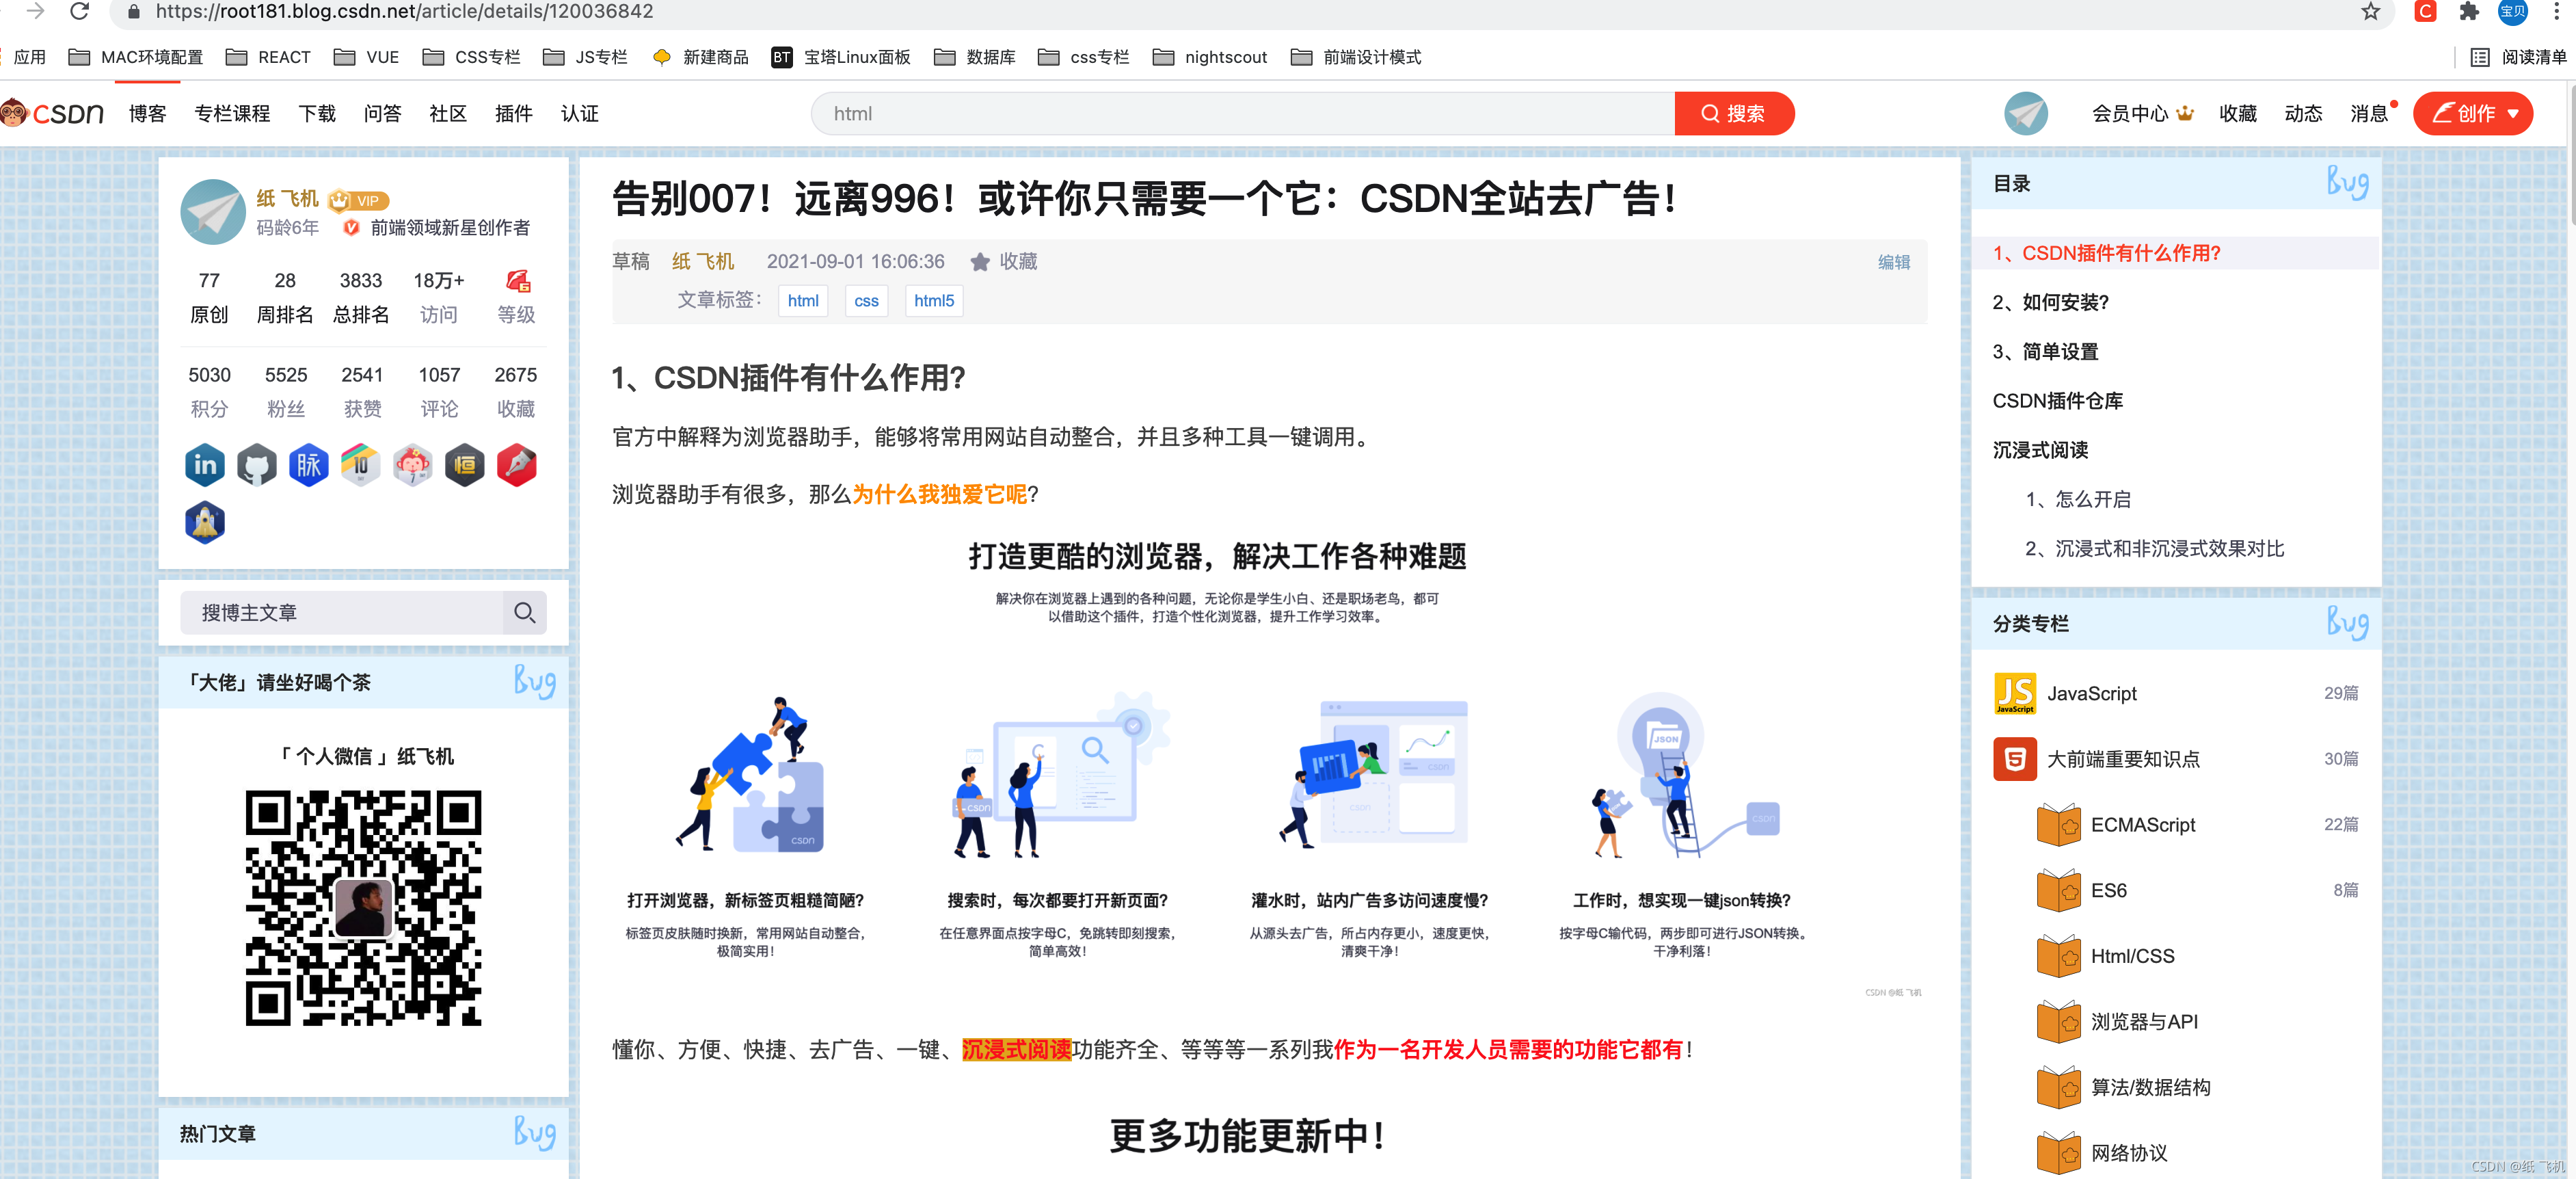Go to the 博客 nav item
This screenshot has height=1179, width=2576.
148,114
